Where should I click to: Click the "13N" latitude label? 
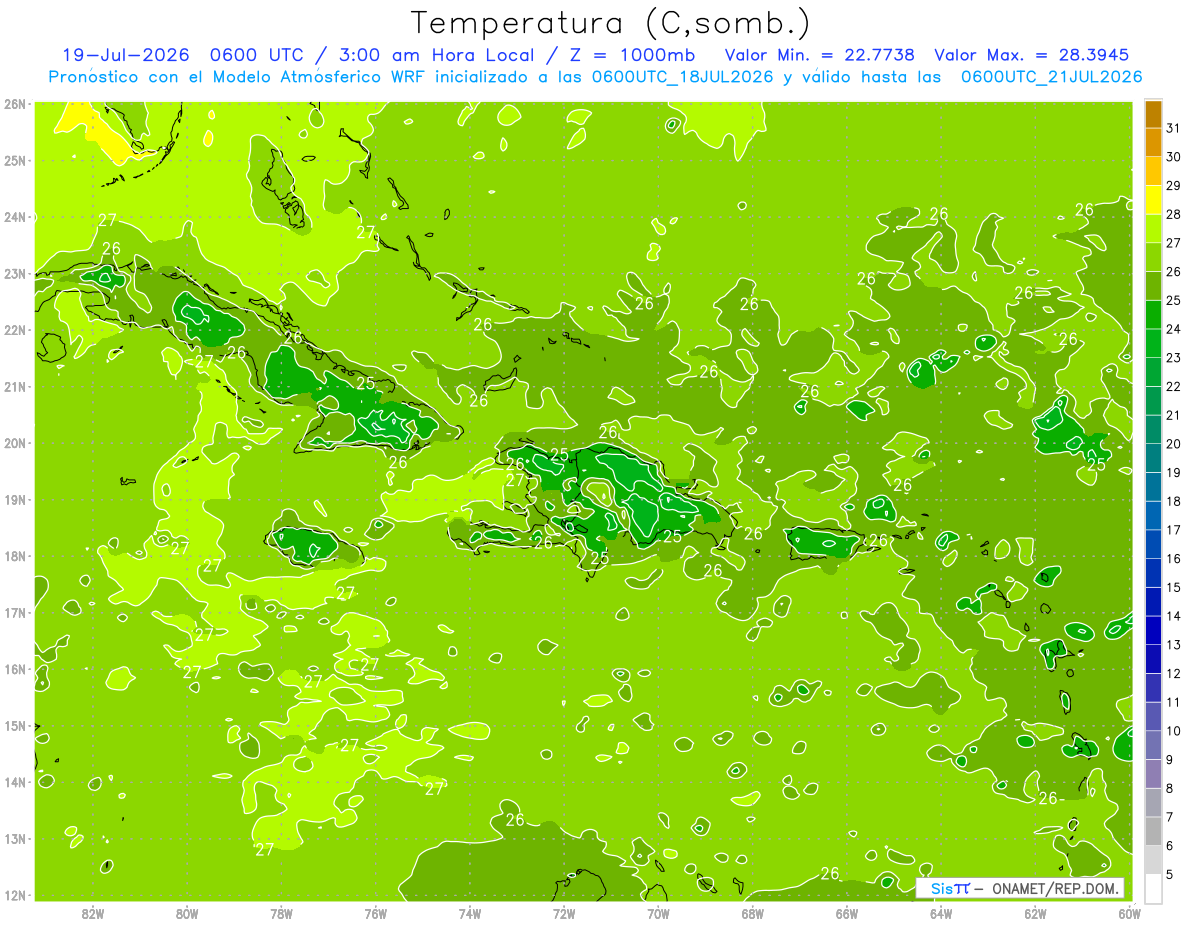point(14,838)
